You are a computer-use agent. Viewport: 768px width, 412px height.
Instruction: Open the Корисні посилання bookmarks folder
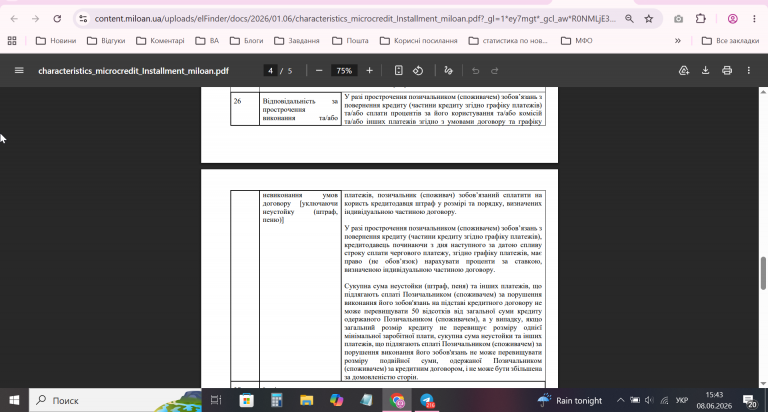[419, 41]
